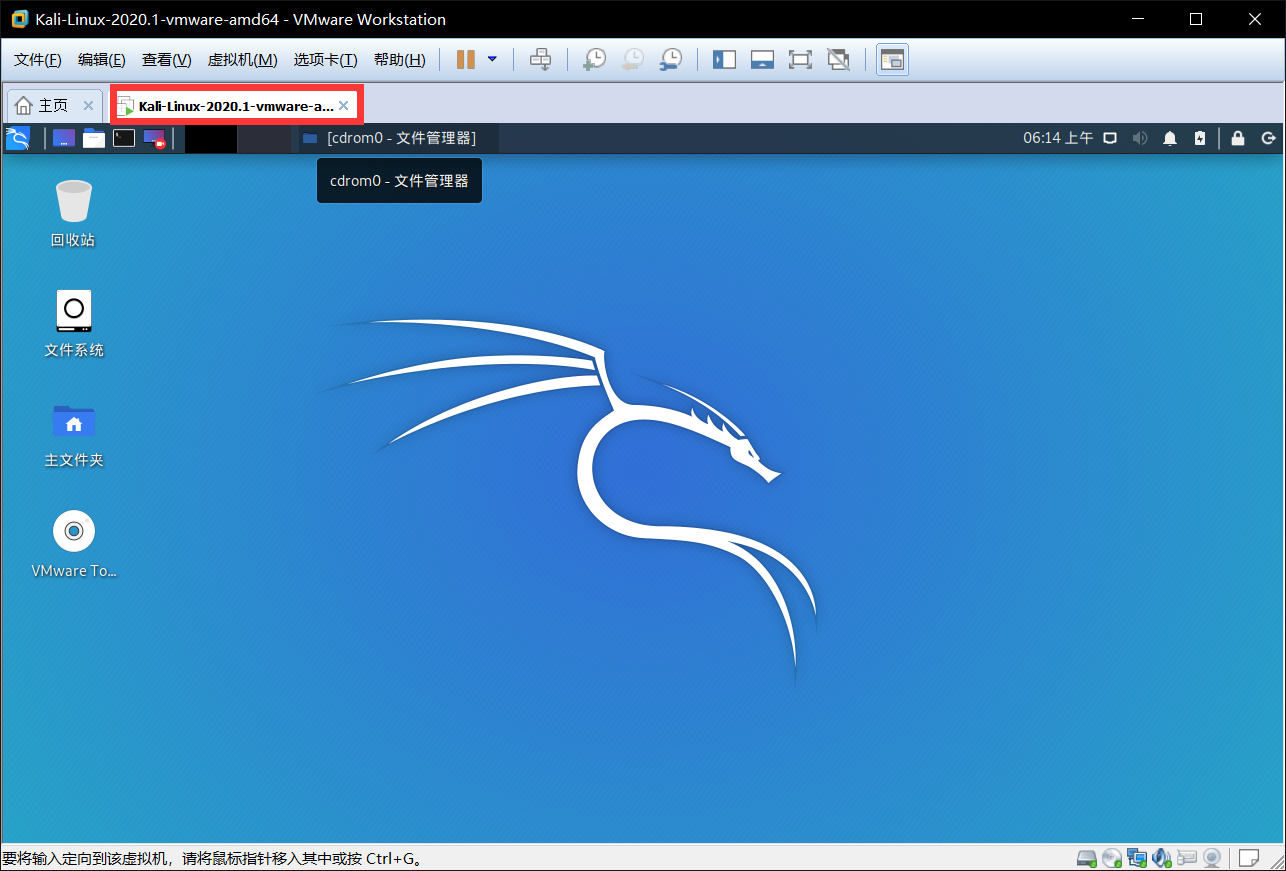Launch the terminal emulator from the panel
The width and height of the screenshot is (1286, 871).
[x=124, y=138]
